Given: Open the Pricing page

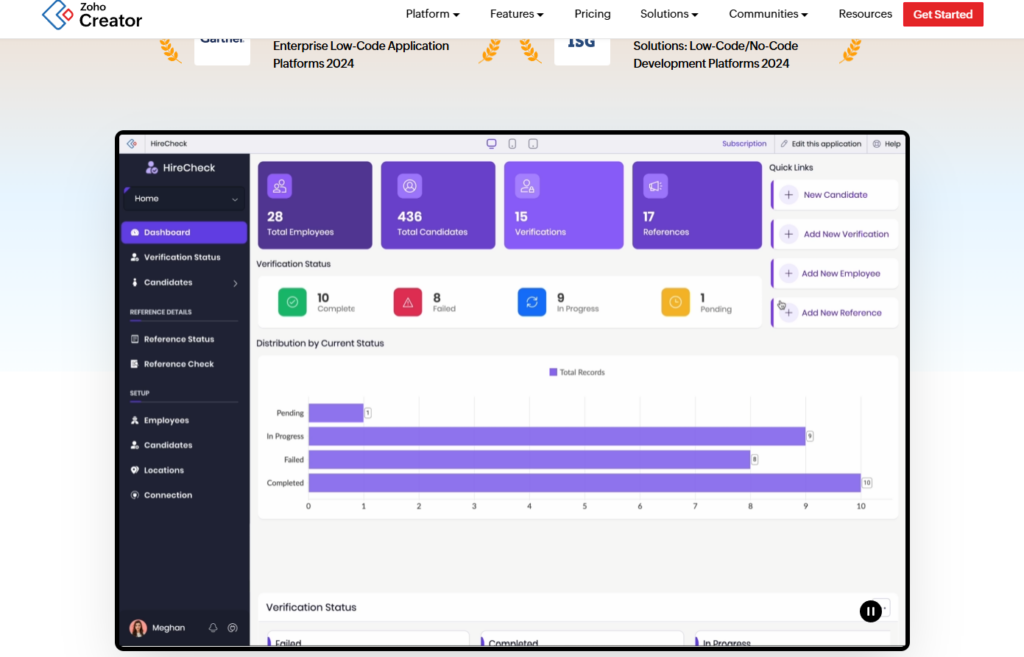Looking at the screenshot, I should tap(592, 14).
